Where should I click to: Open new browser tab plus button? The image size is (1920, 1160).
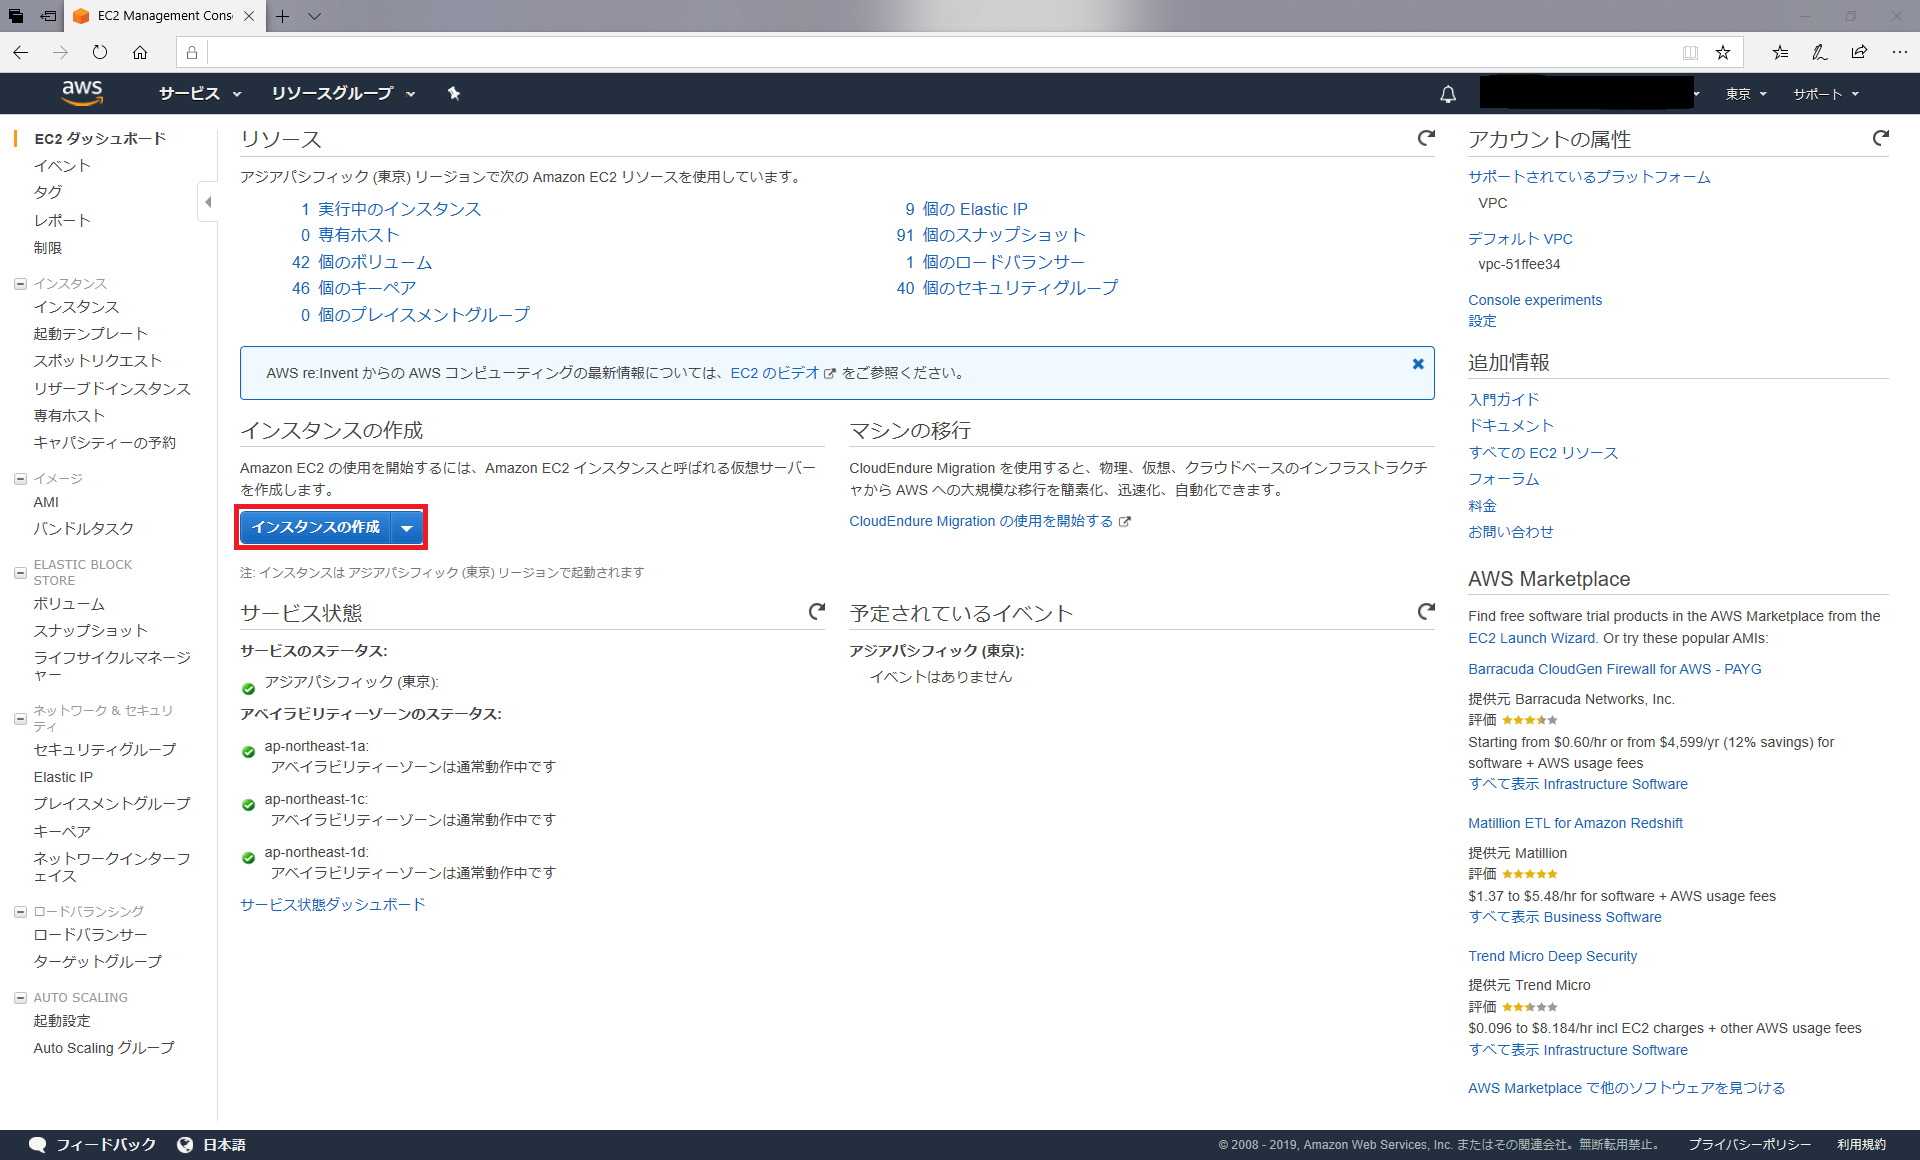283,16
